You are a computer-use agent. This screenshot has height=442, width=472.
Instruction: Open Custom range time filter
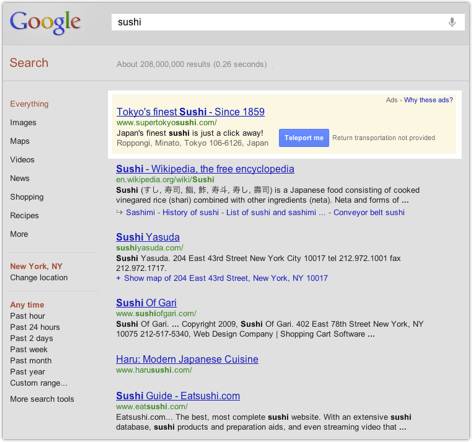tap(39, 383)
